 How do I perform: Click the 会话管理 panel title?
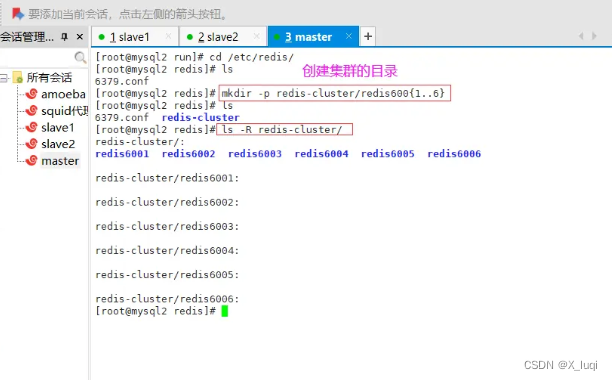(27, 37)
